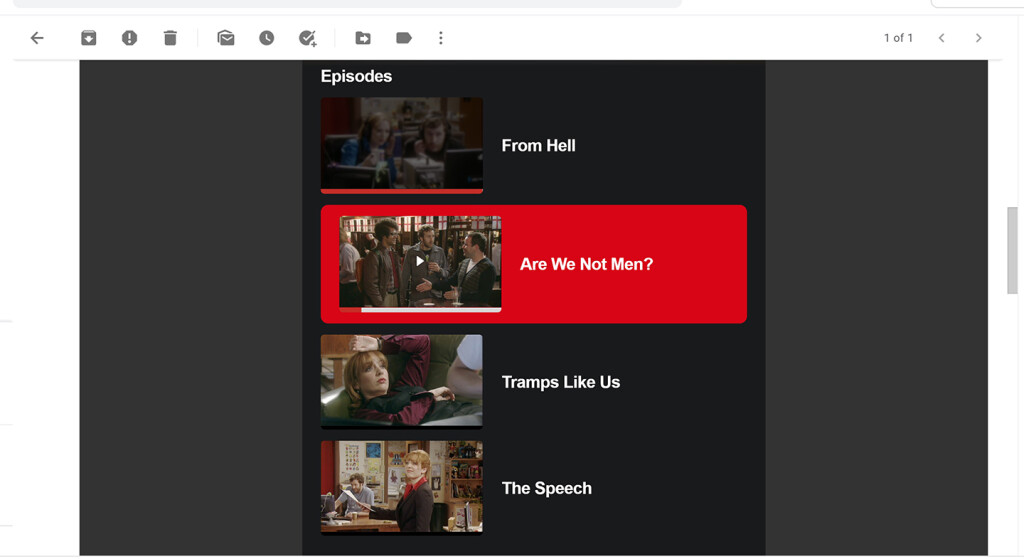Delete the email with trash icon
This screenshot has height=559, width=1024.
170,38
